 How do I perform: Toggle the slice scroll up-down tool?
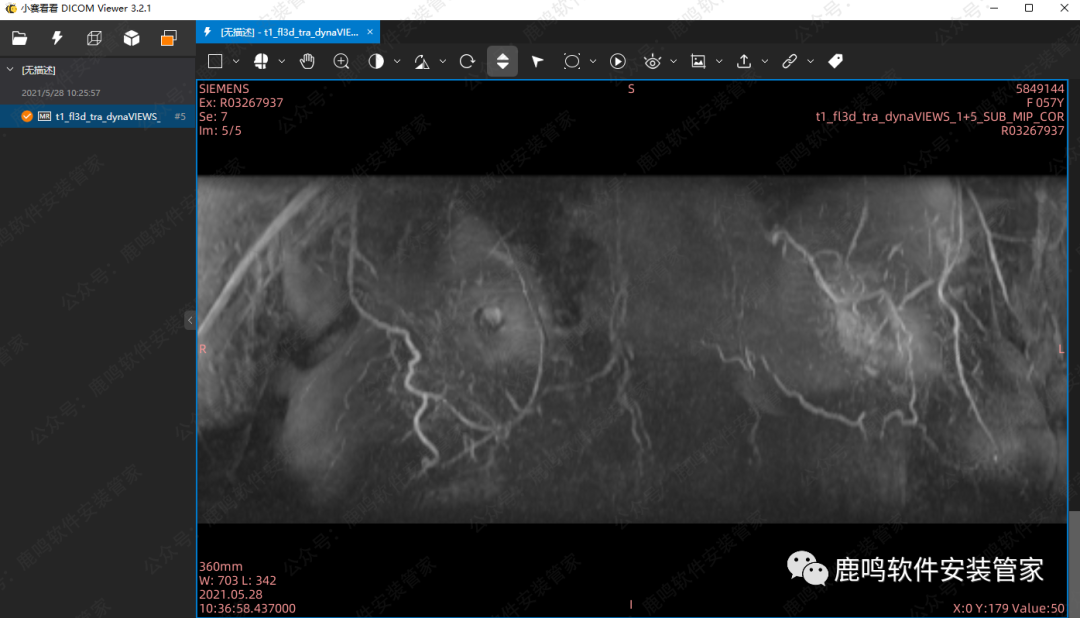502,61
